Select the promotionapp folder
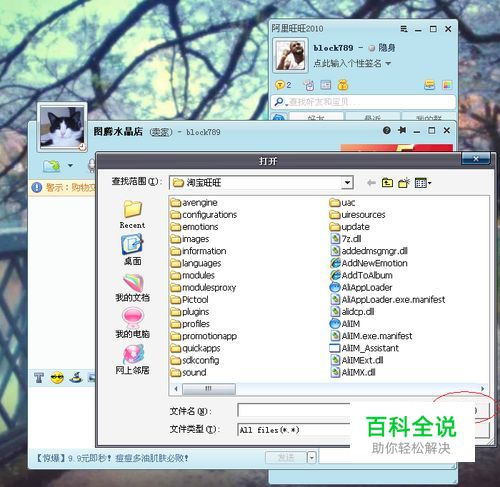500x487 pixels. 204,336
